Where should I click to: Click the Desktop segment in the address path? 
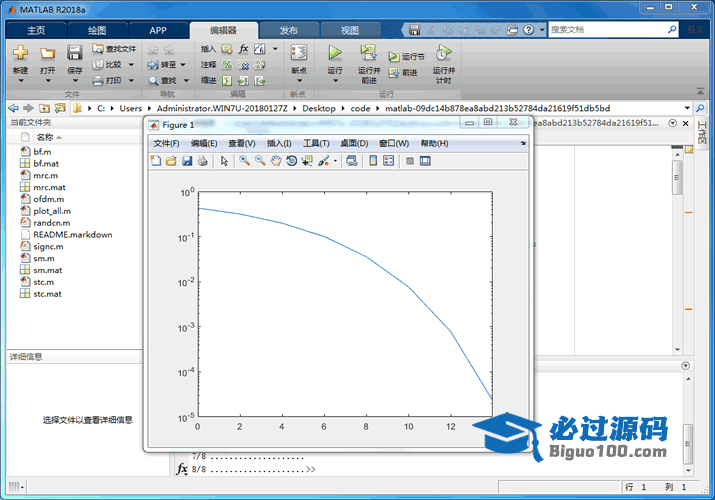click(x=319, y=108)
